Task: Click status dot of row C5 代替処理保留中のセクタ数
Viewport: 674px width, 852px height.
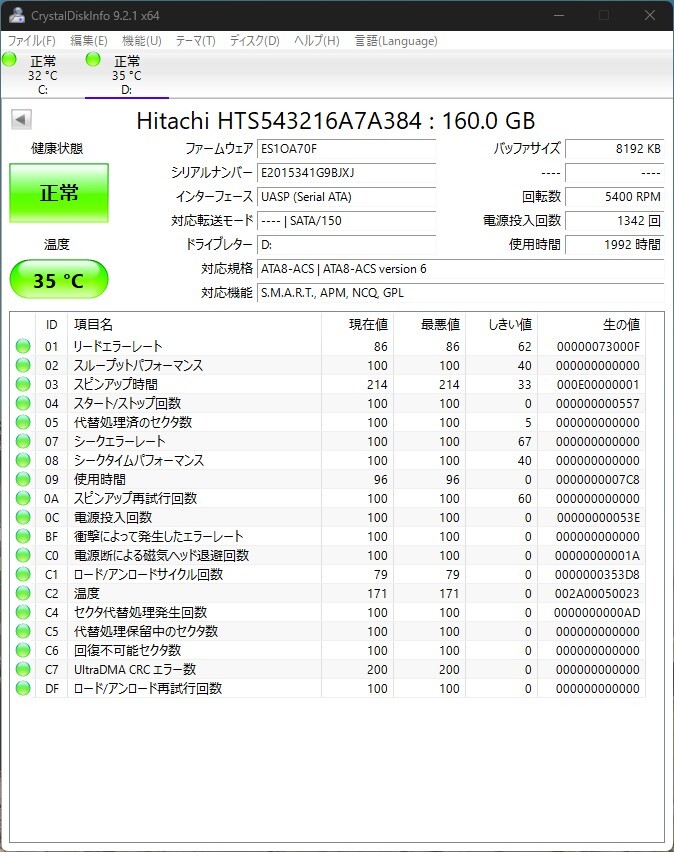Action: 23,631
